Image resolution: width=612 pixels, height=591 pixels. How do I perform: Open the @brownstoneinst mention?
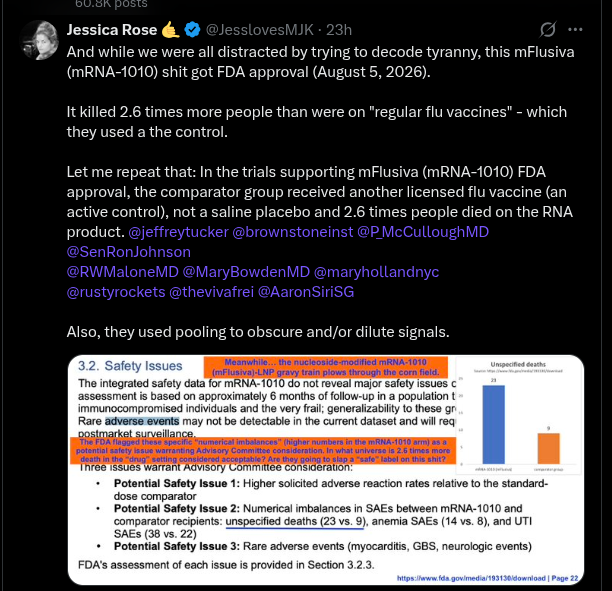293,232
